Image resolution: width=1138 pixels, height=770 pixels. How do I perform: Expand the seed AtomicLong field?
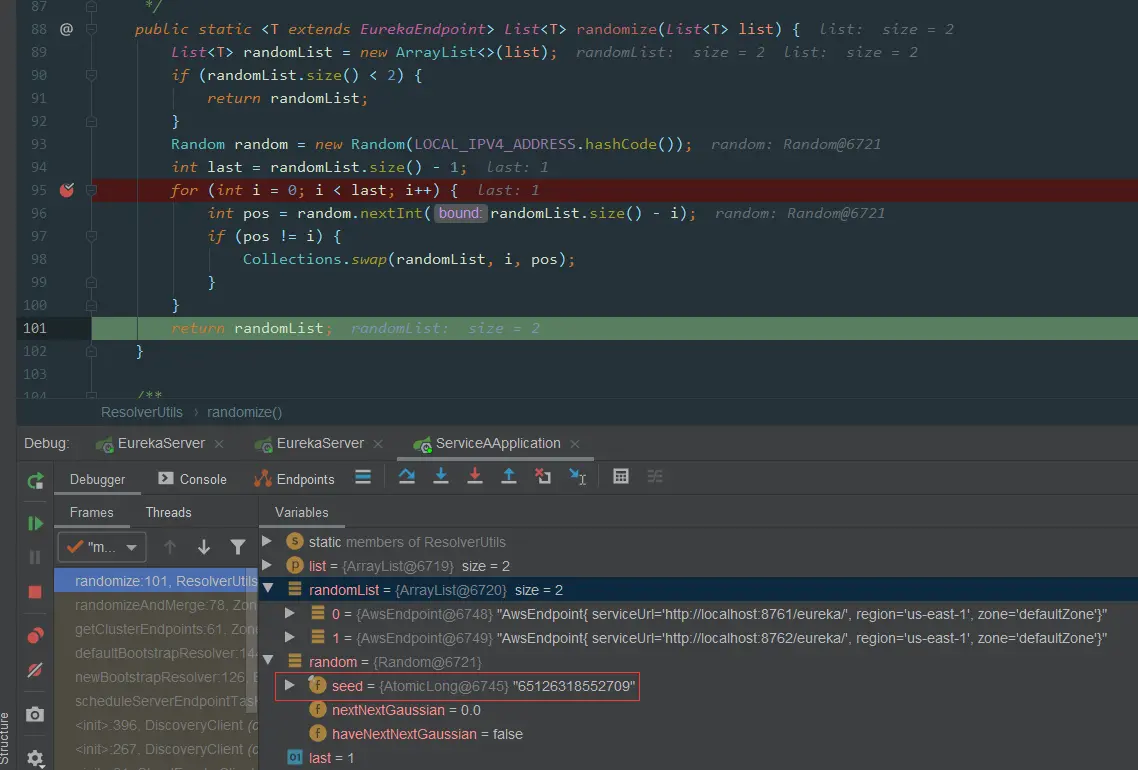290,685
